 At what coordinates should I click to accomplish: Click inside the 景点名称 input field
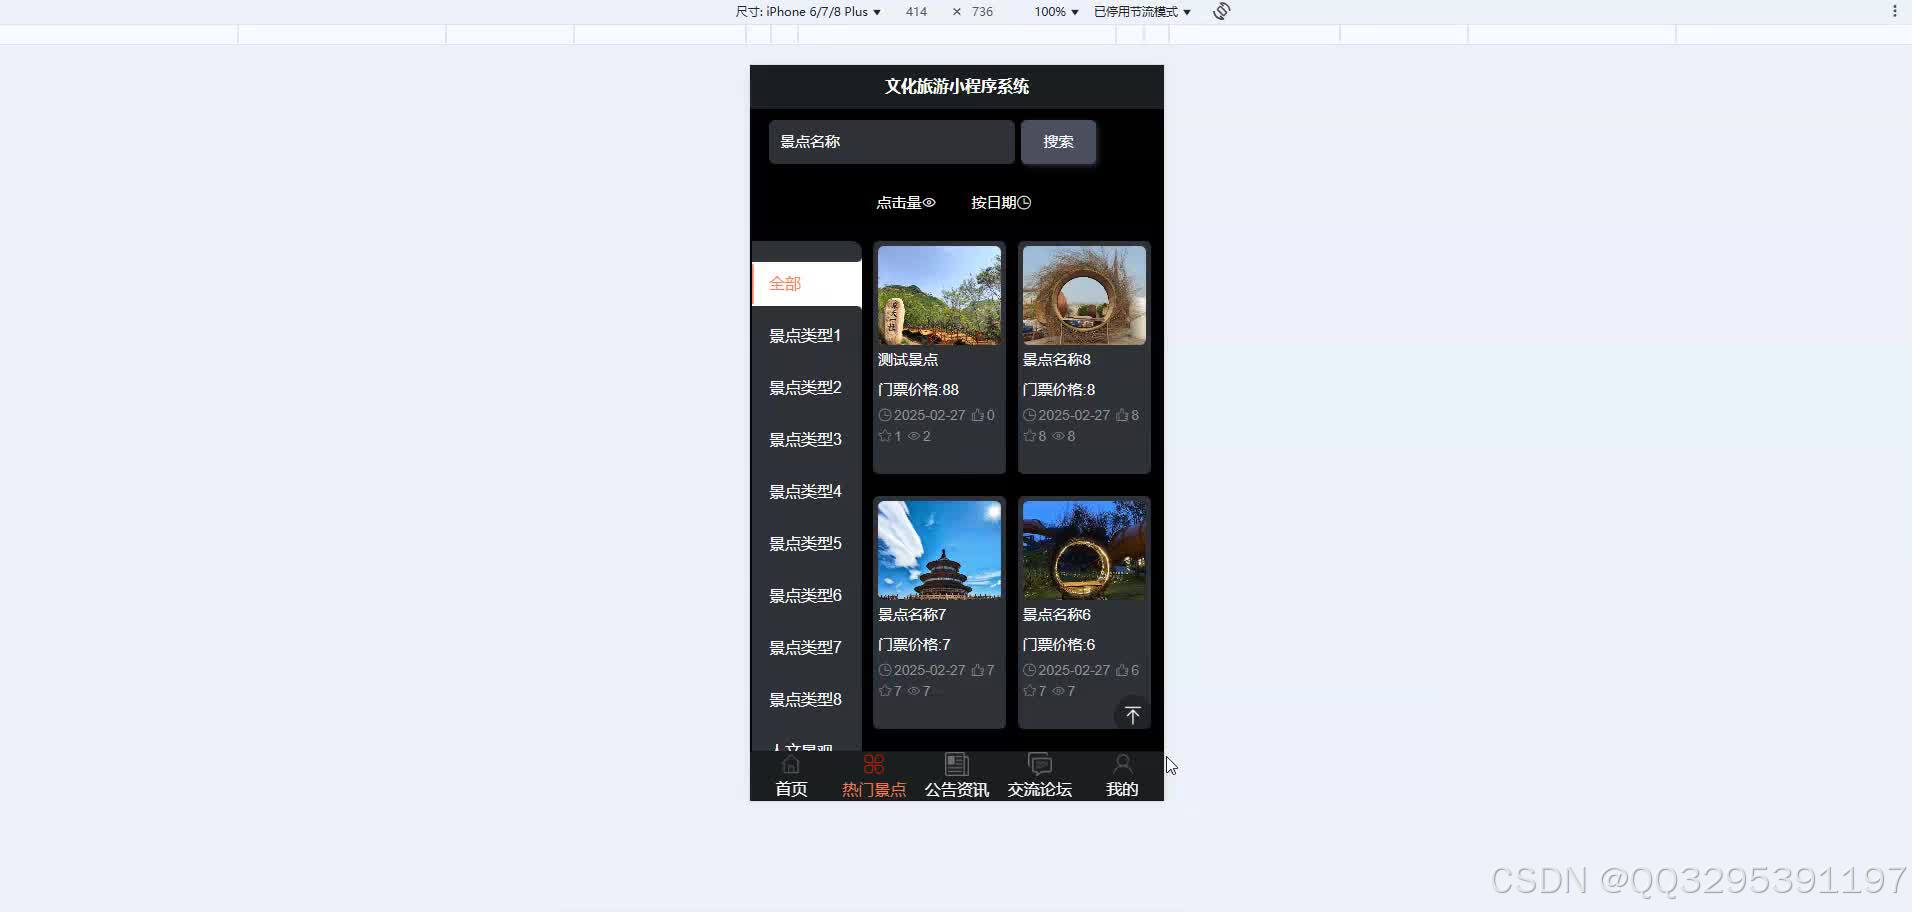point(890,141)
